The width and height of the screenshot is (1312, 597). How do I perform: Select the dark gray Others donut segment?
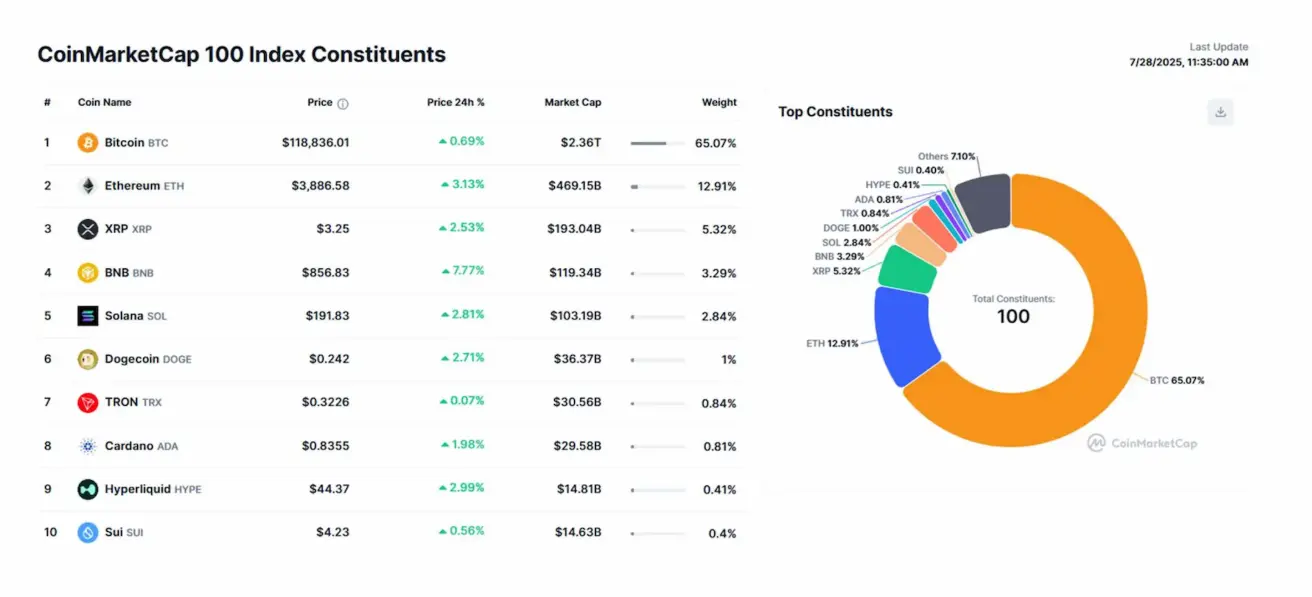pyautogui.click(x=982, y=203)
